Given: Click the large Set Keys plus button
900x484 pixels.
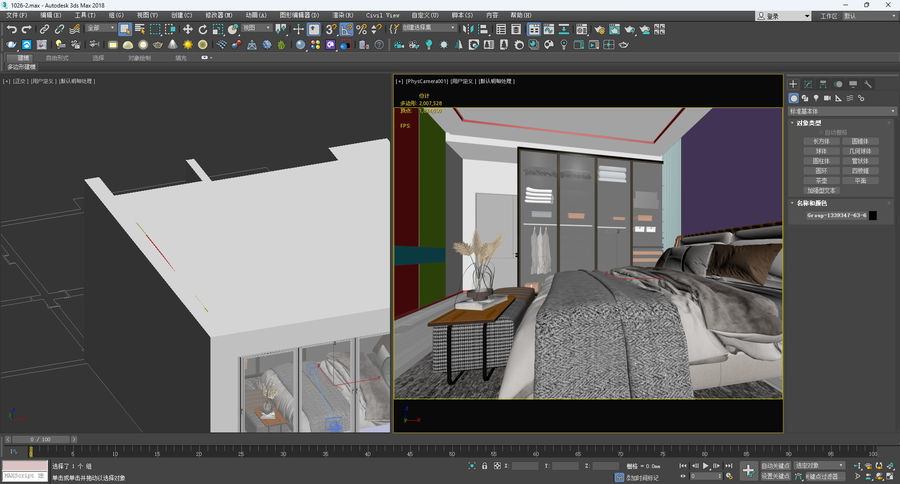Looking at the screenshot, I should [748, 471].
